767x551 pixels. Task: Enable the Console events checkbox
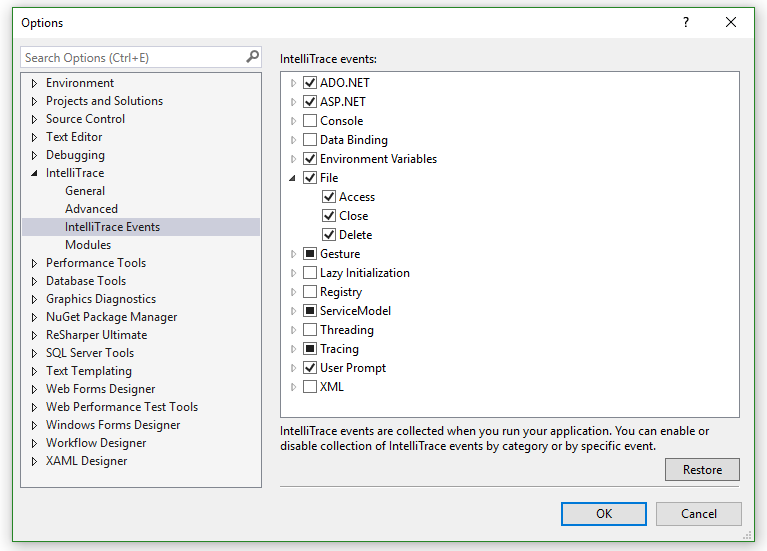(310, 121)
